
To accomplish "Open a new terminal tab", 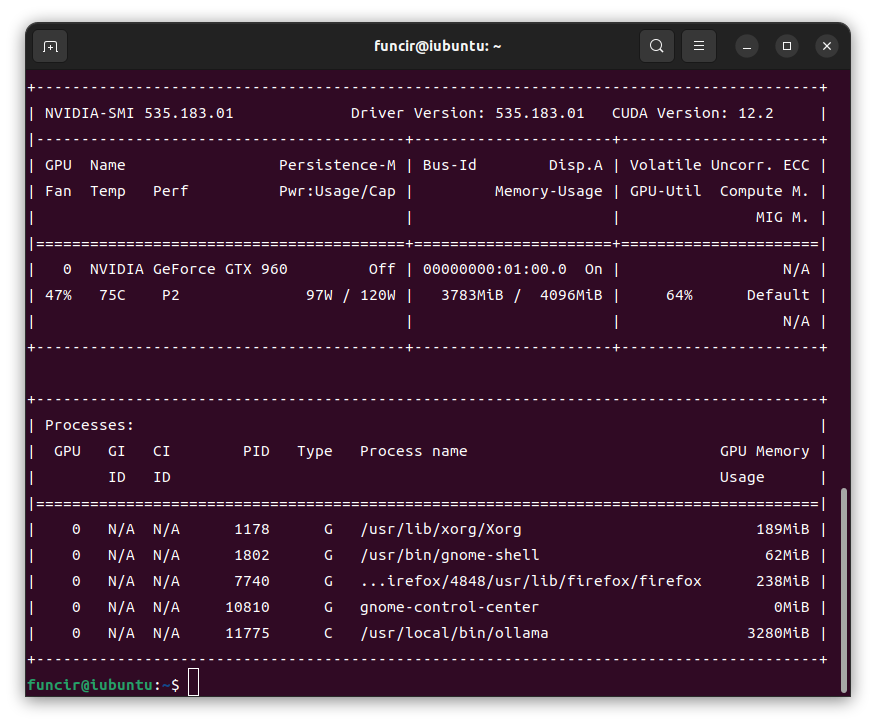I will (50, 46).
